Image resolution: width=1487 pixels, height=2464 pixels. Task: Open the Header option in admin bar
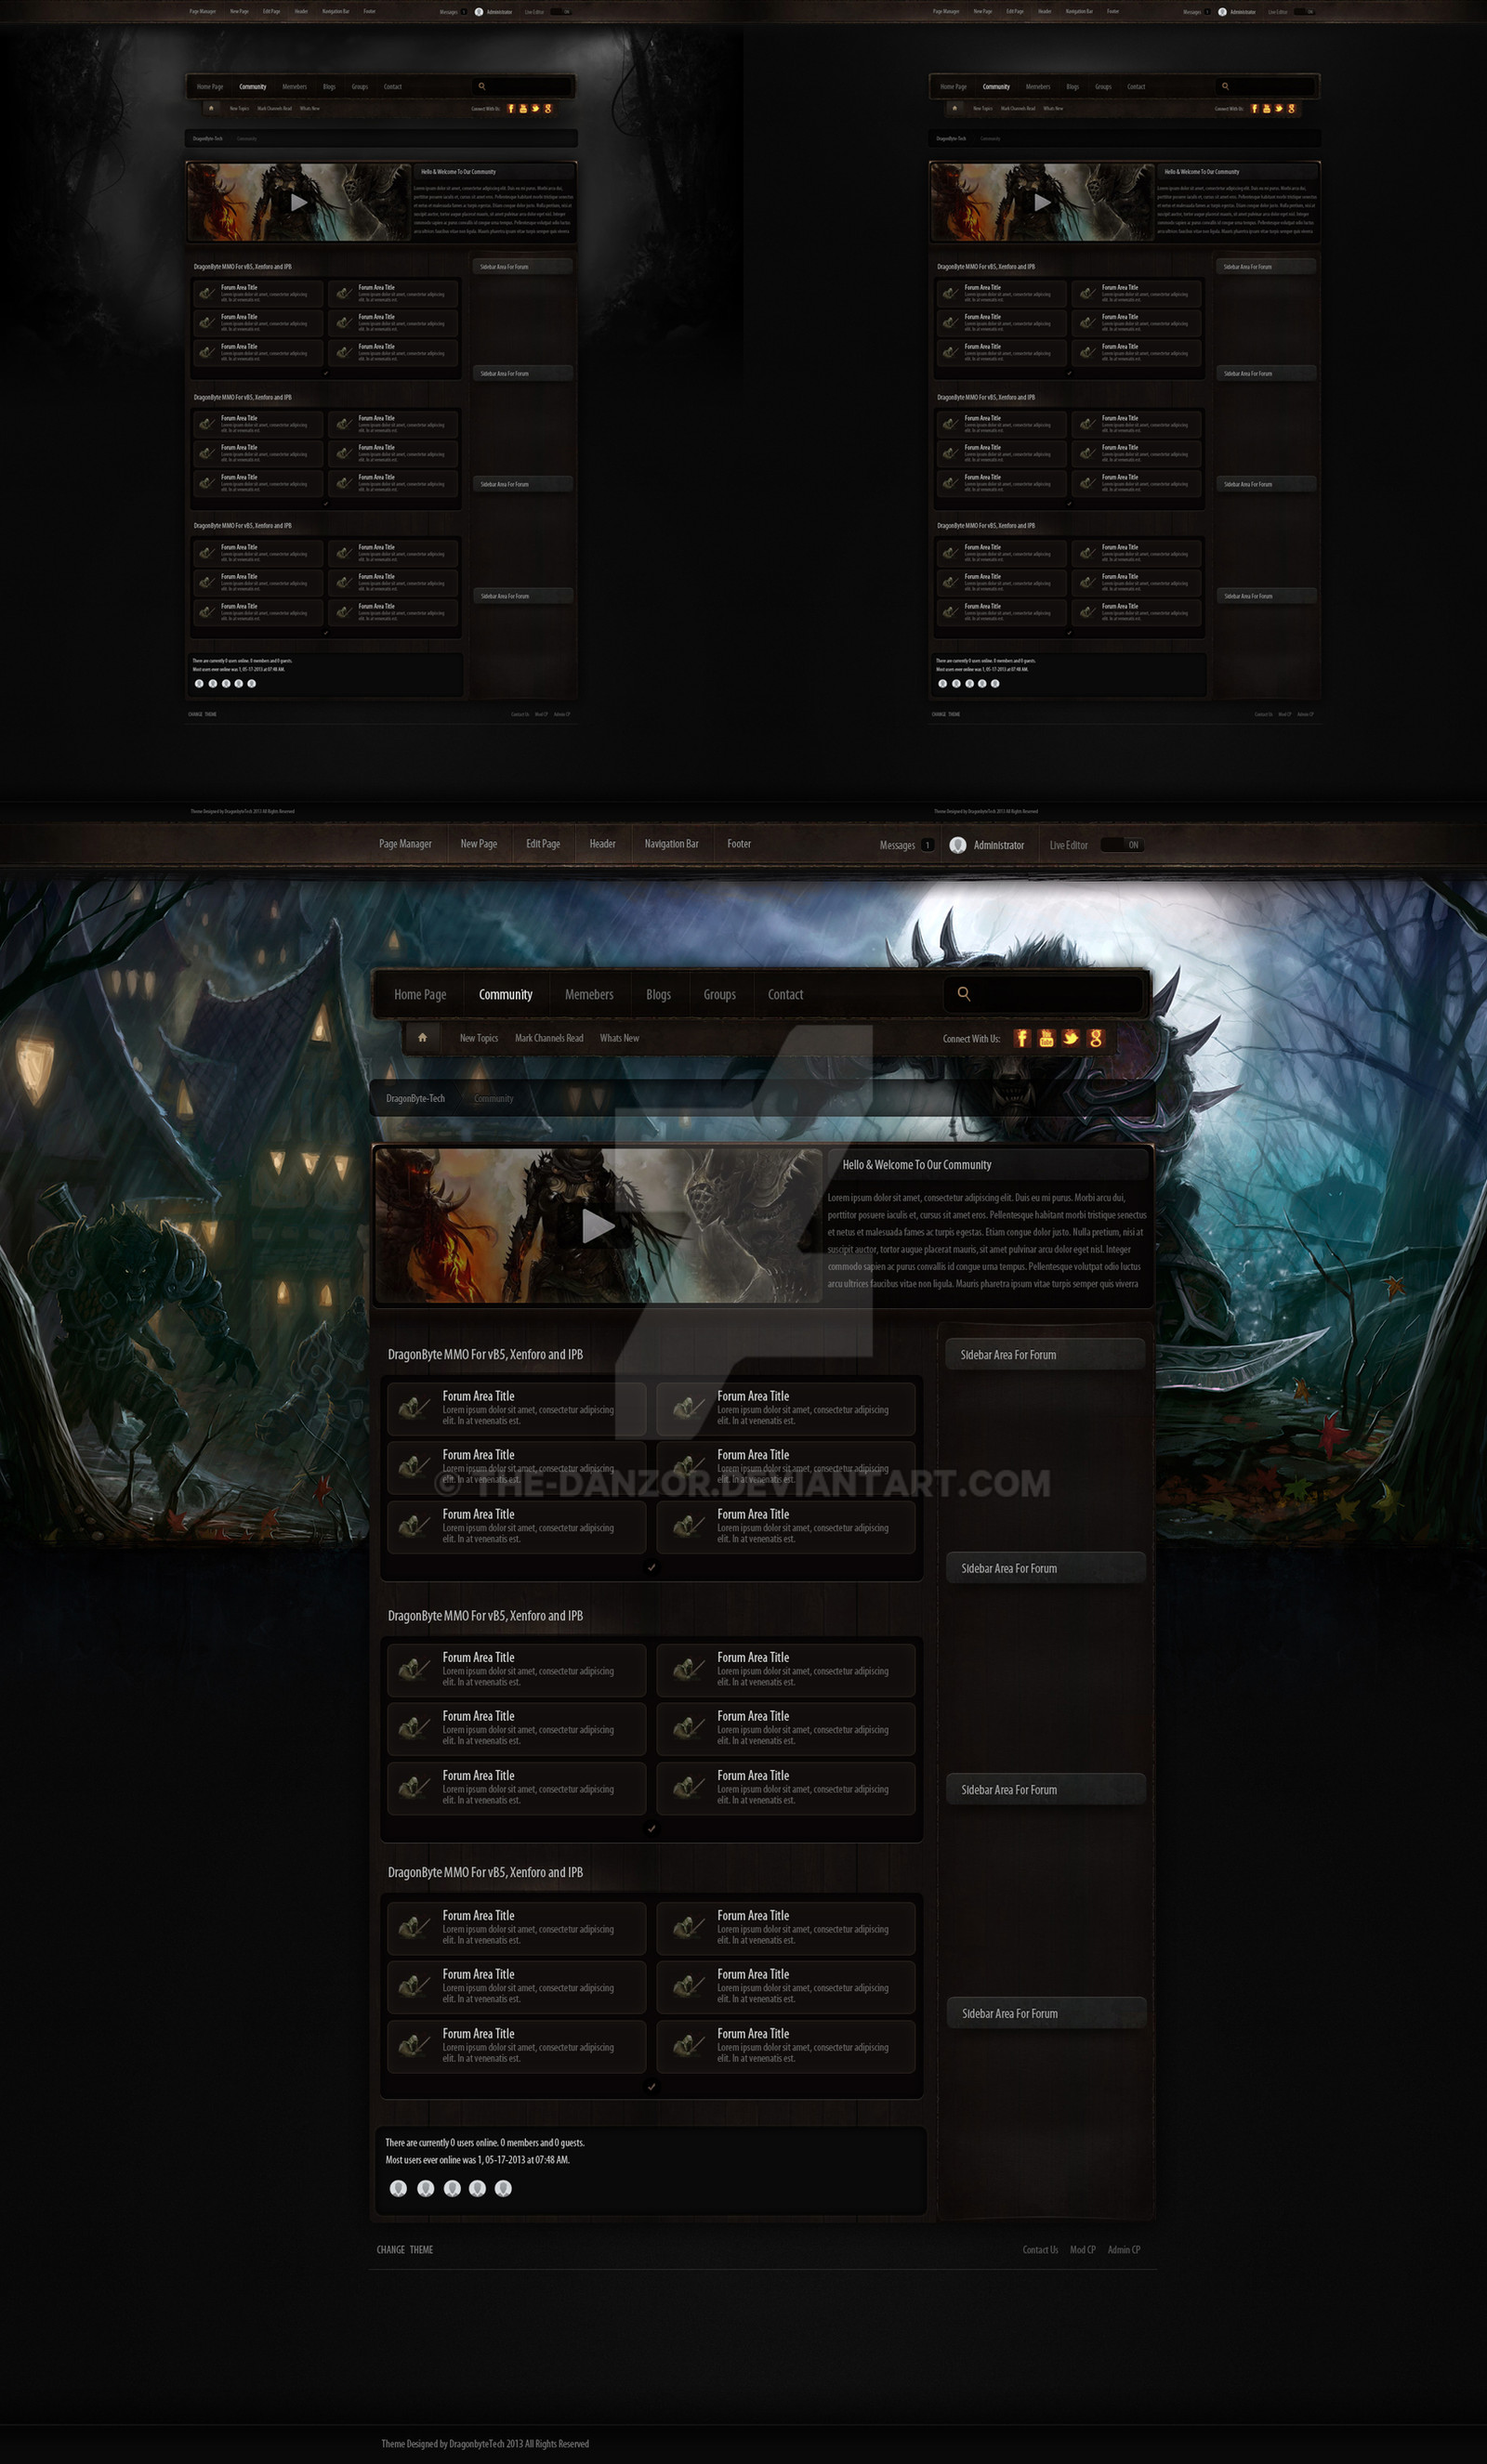pyautogui.click(x=602, y=844)
